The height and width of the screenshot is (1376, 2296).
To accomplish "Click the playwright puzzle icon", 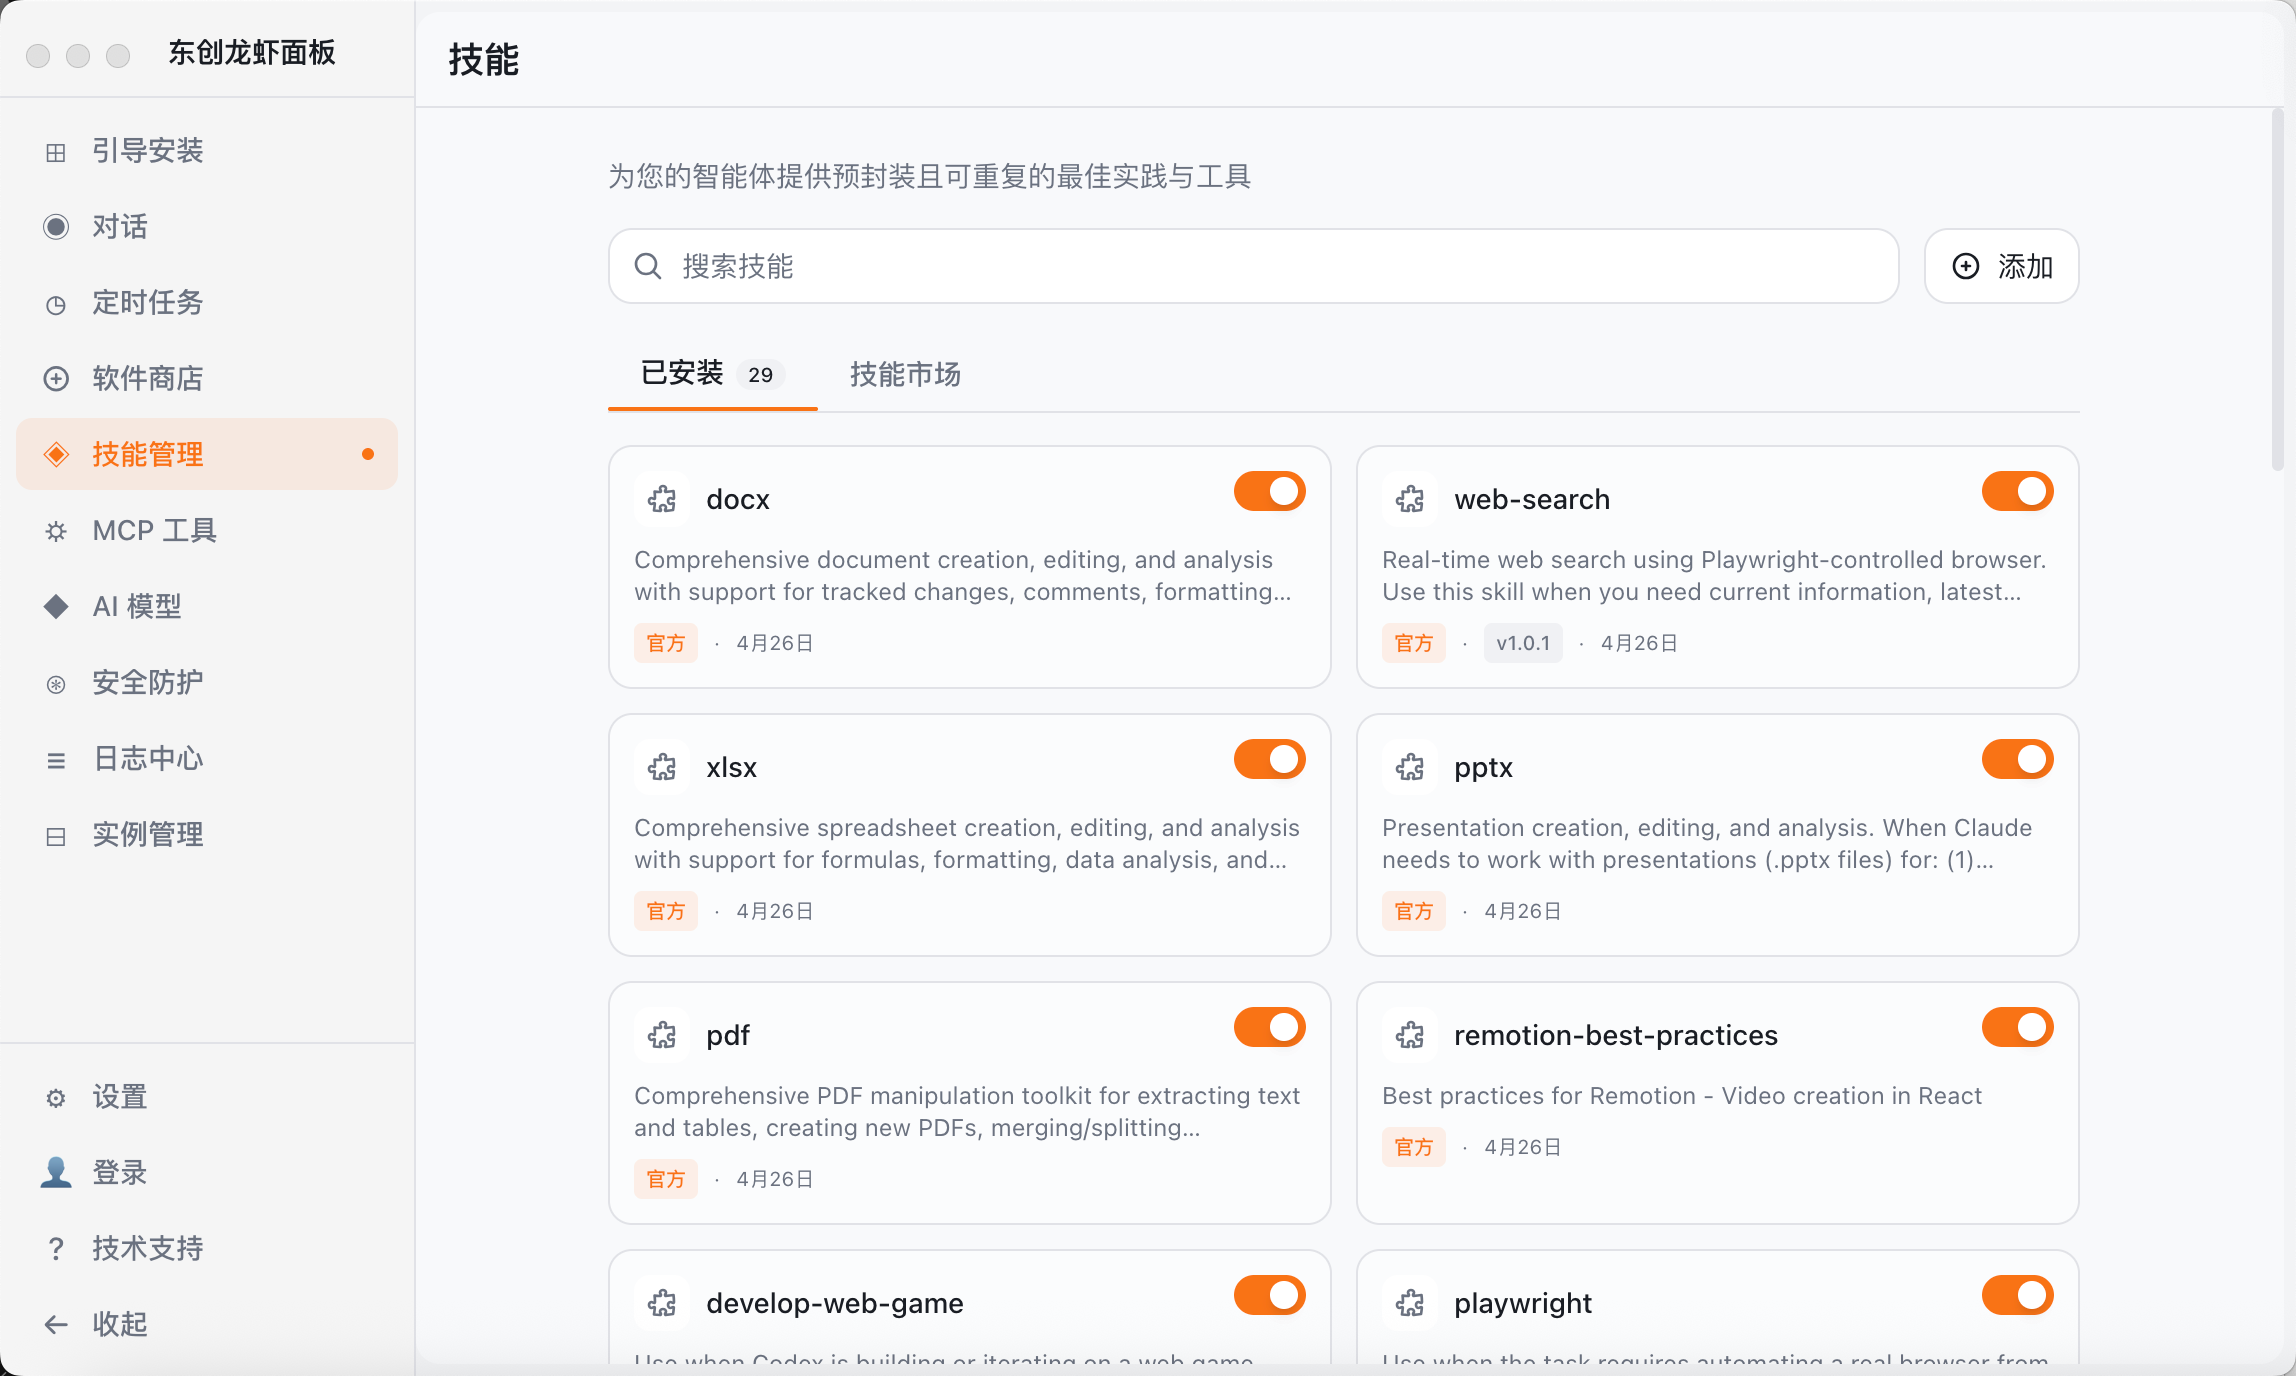I will pos(1410,1303).
